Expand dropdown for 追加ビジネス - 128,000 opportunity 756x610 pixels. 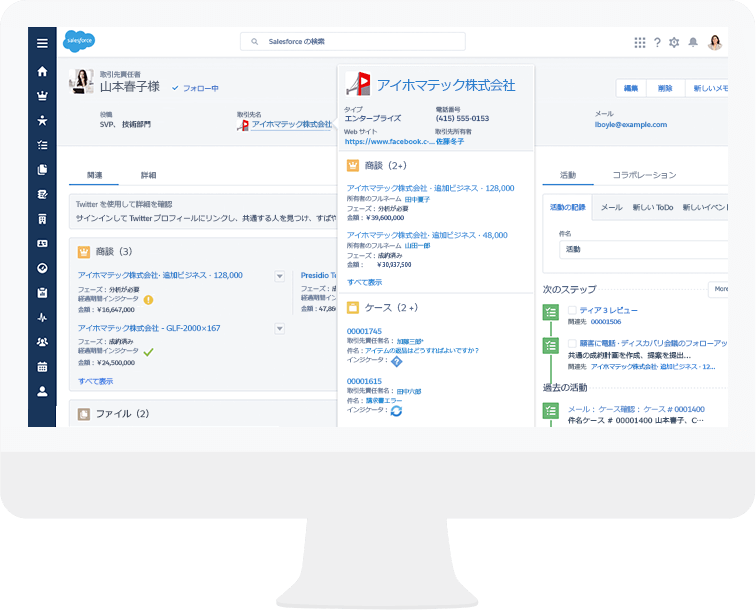coord(280,275)
